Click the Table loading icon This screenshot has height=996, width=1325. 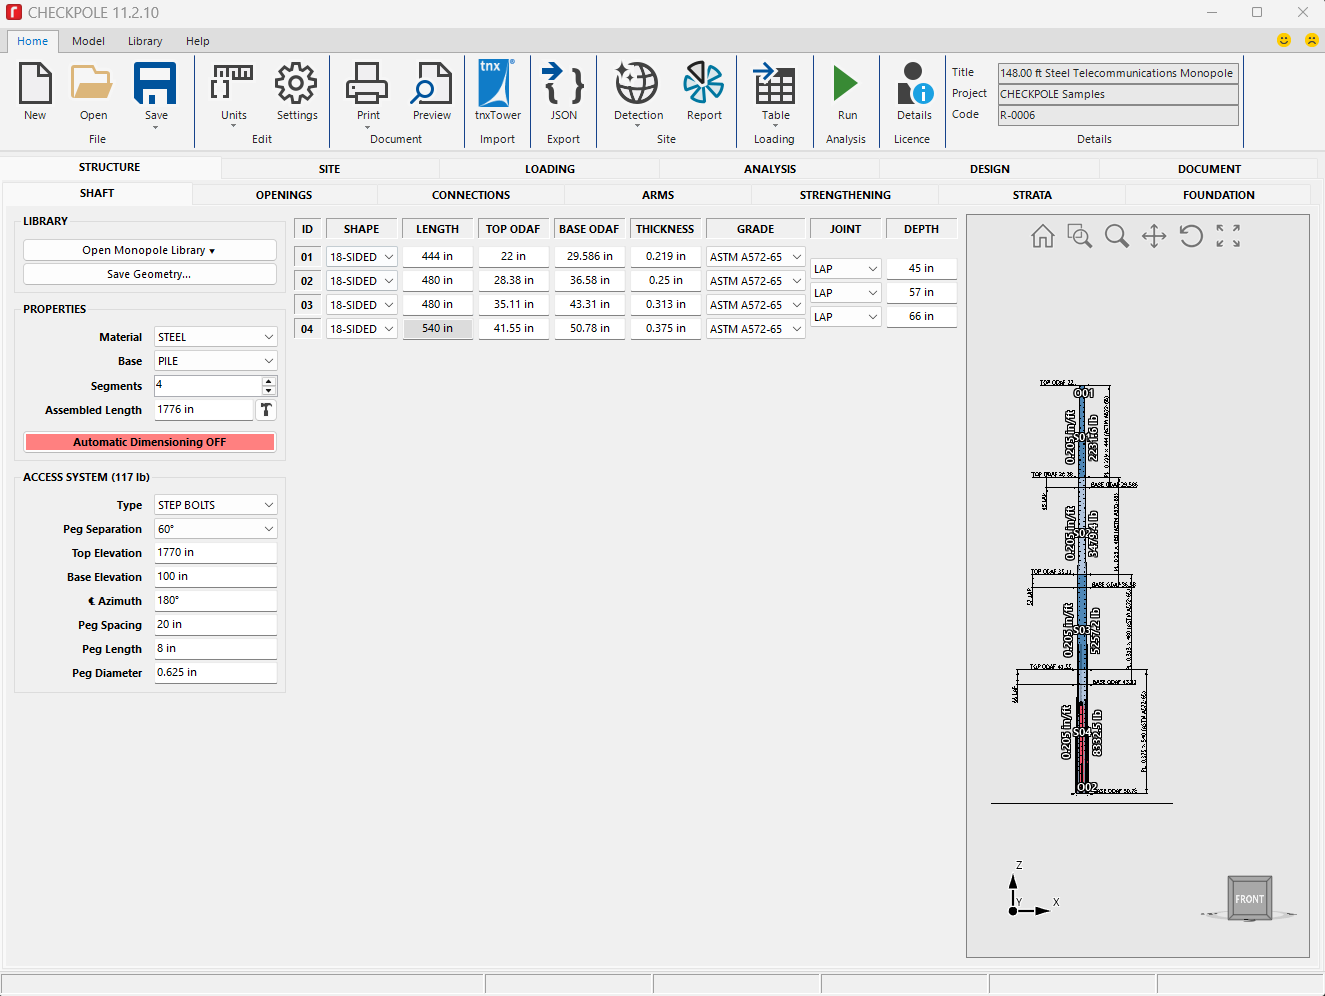click(x=775, y=84)
